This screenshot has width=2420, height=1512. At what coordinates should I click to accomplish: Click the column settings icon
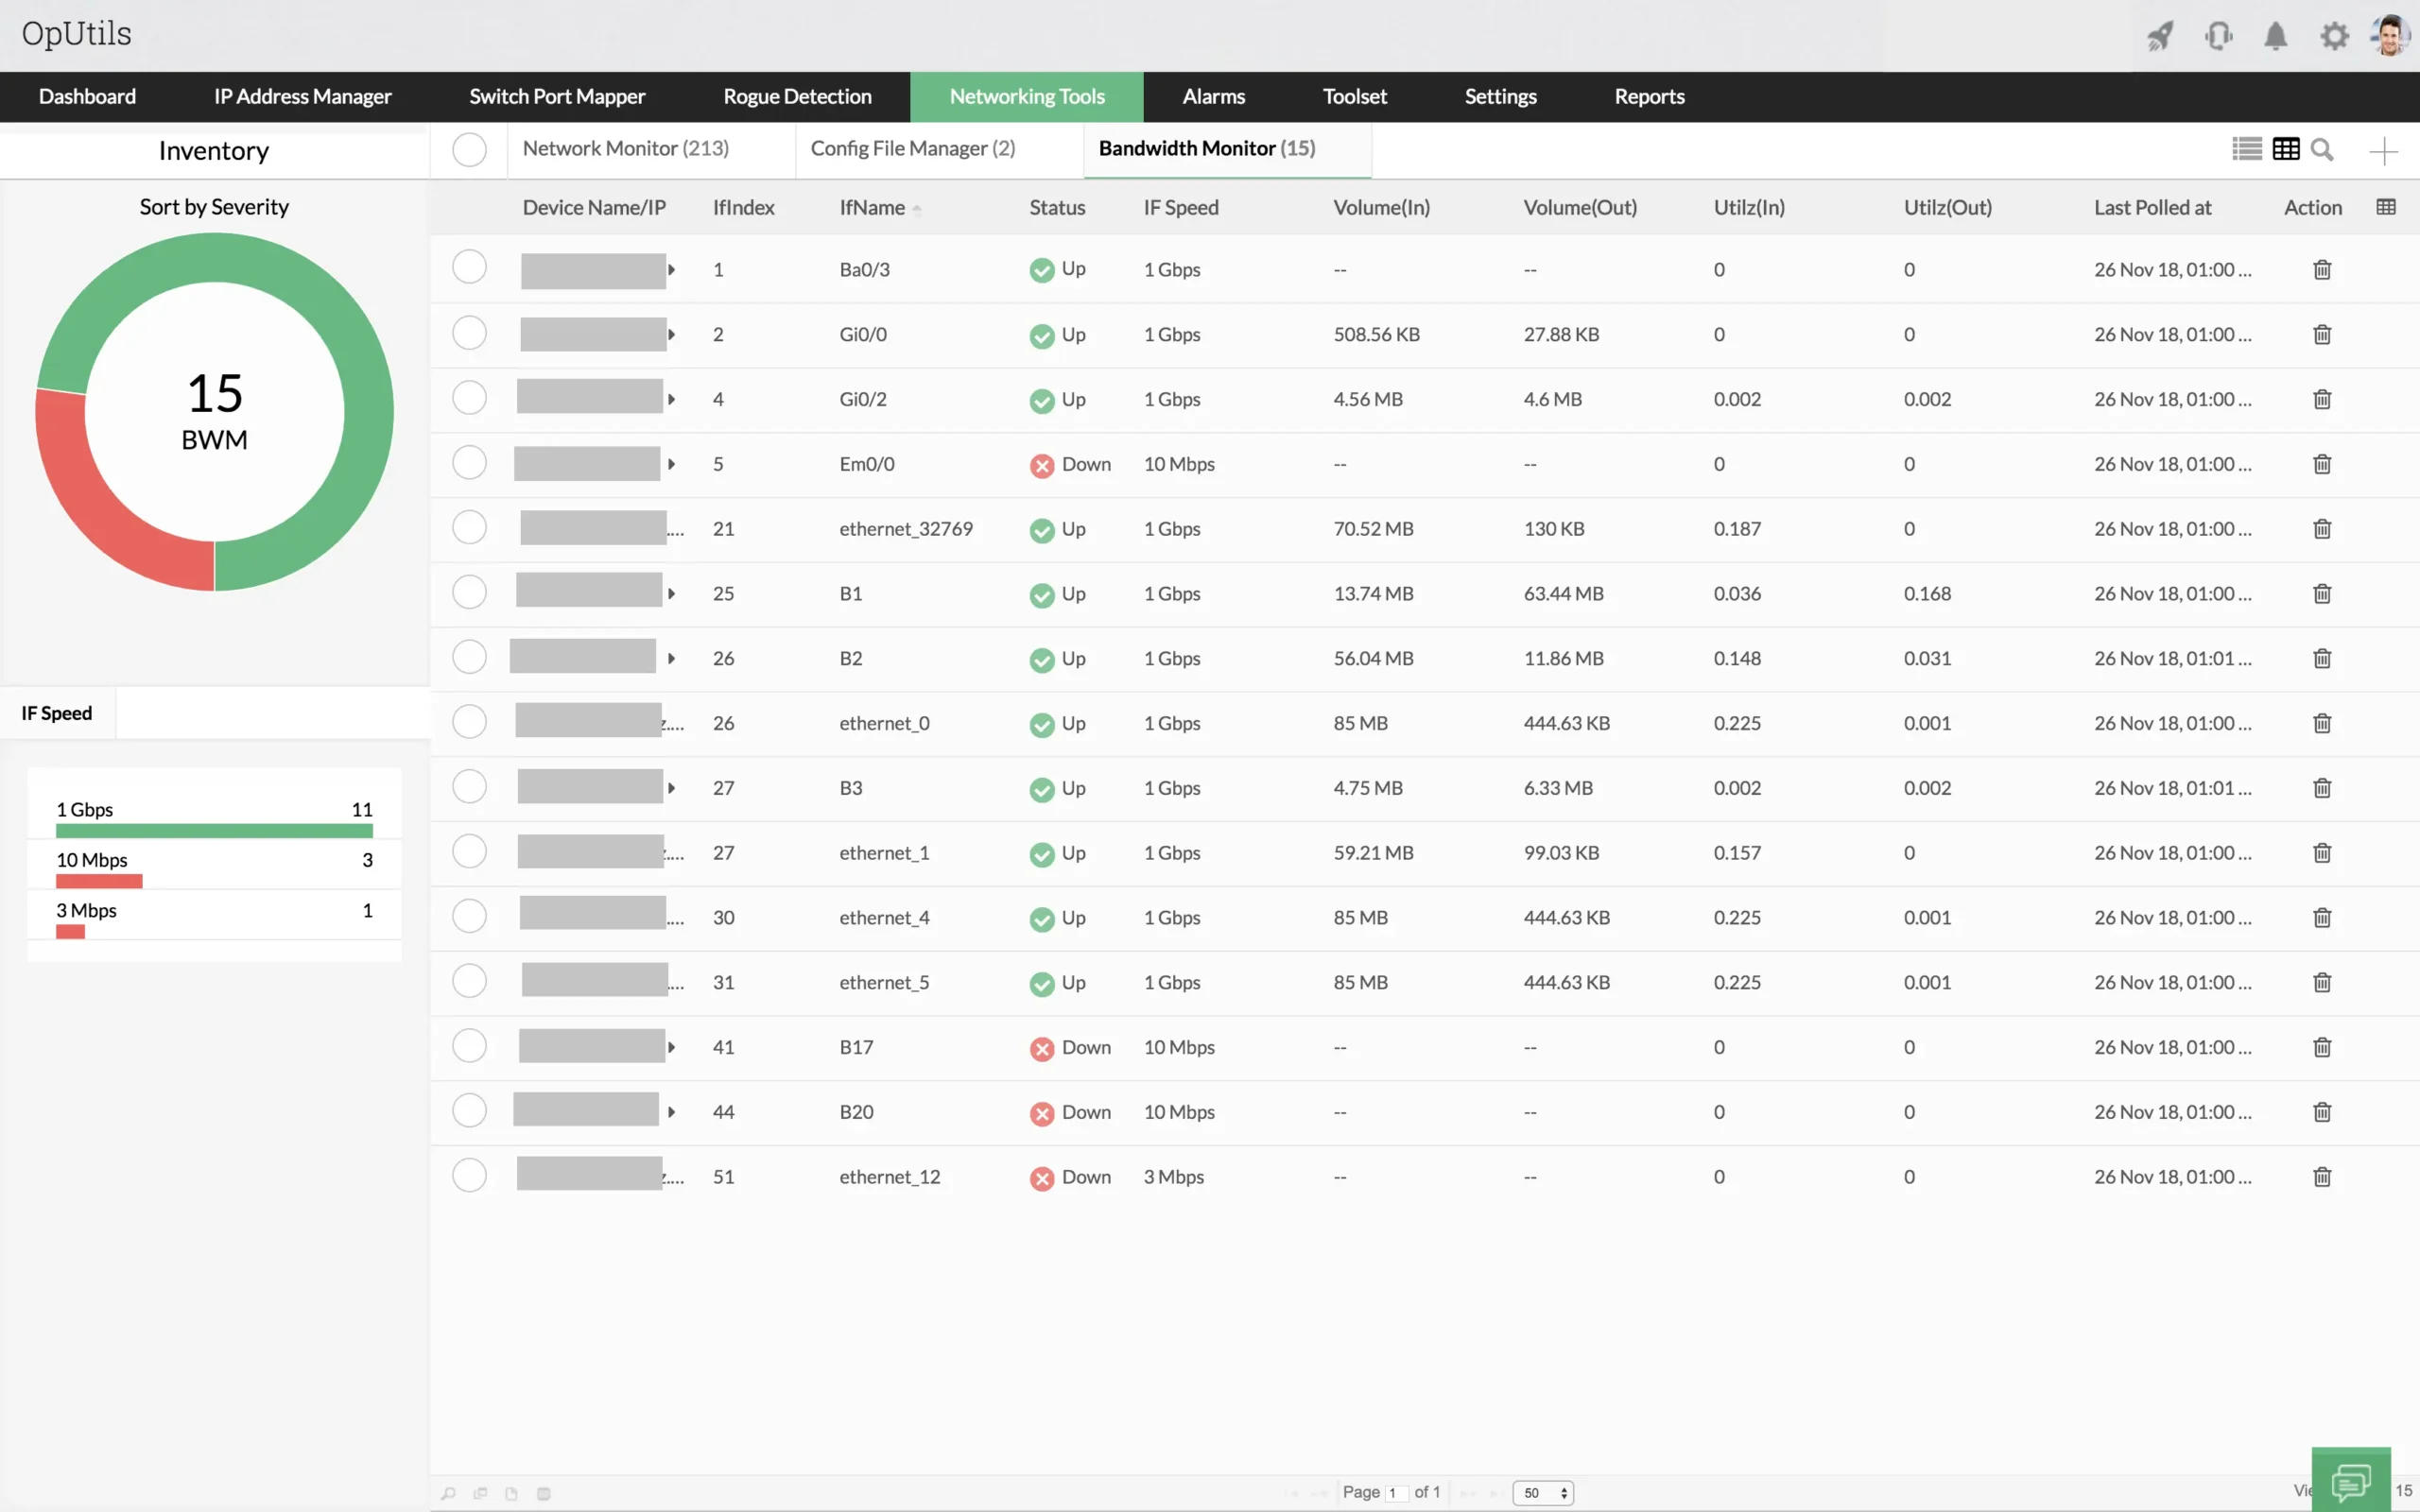[2385, 206]
